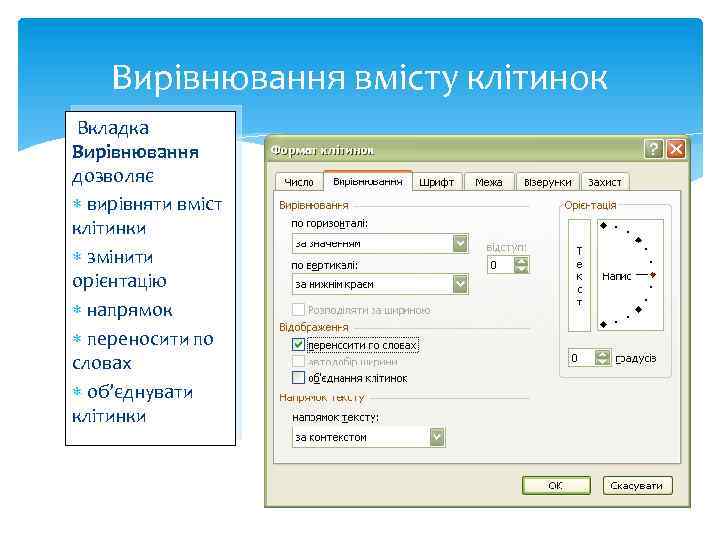The width and height of the screenshot is (720, 540).
Task: Open the text direction dropdown arrow
Action: (437, 437)
